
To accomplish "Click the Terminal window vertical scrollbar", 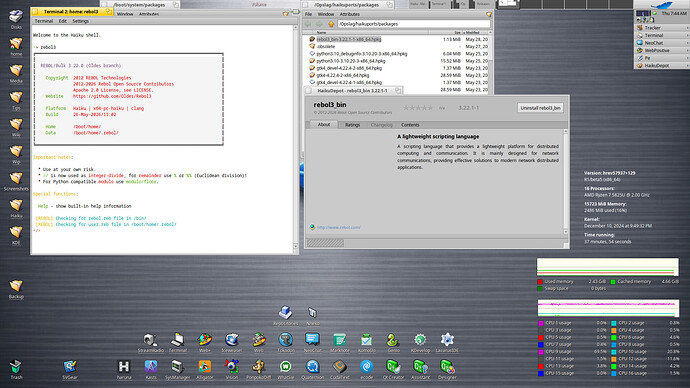I will tap(296, 138).
